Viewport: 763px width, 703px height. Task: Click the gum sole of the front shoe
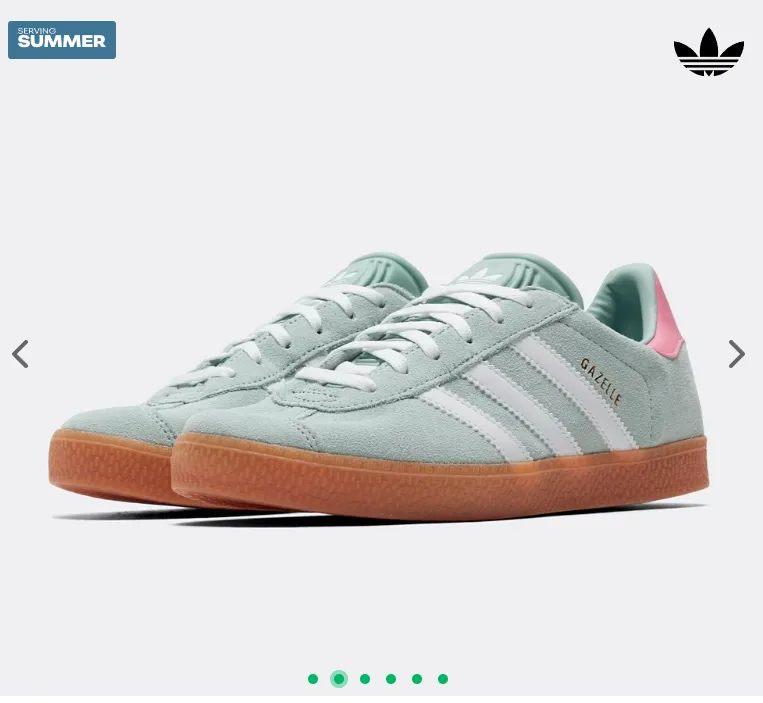coord(440,479)
